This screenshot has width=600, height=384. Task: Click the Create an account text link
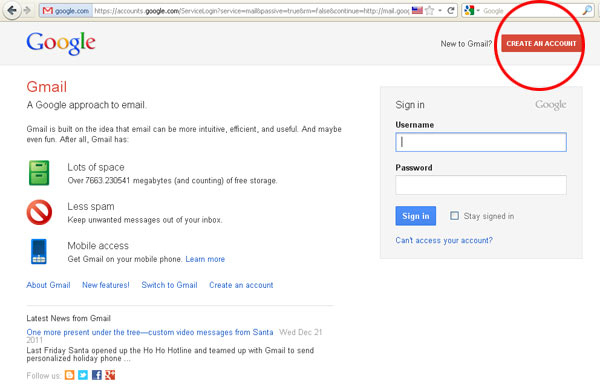click(x=241, y=285)
